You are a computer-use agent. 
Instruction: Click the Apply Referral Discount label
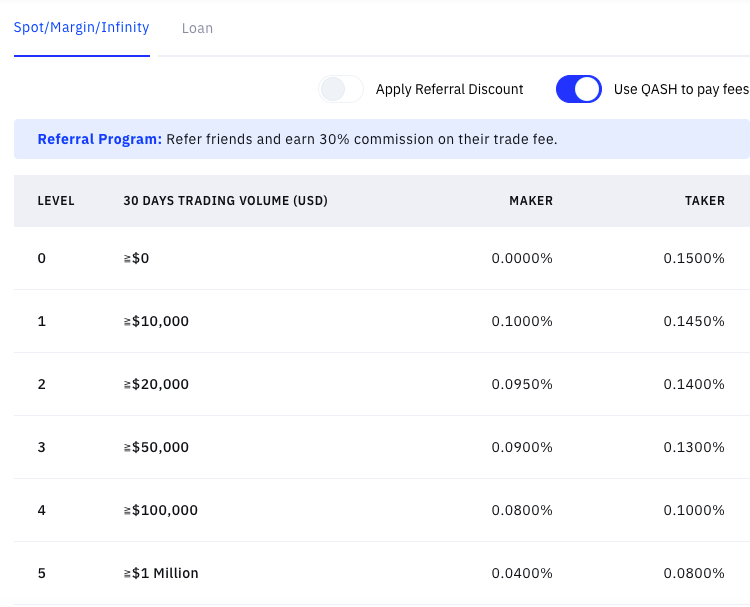click(x=449, y=89)
